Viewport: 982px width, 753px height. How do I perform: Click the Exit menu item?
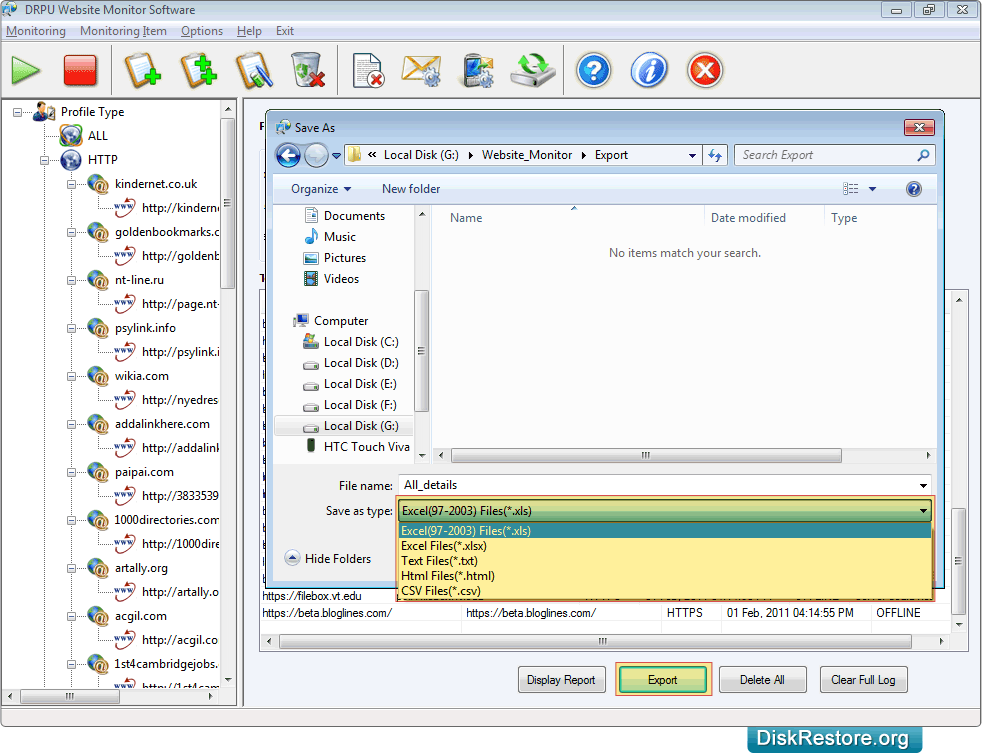click(285, 31)
